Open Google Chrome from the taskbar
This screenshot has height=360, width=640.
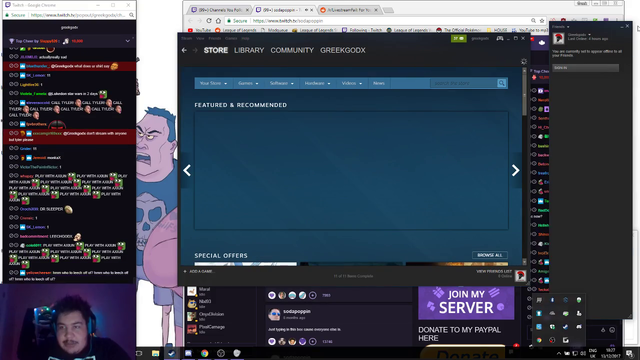coord(204,353)
